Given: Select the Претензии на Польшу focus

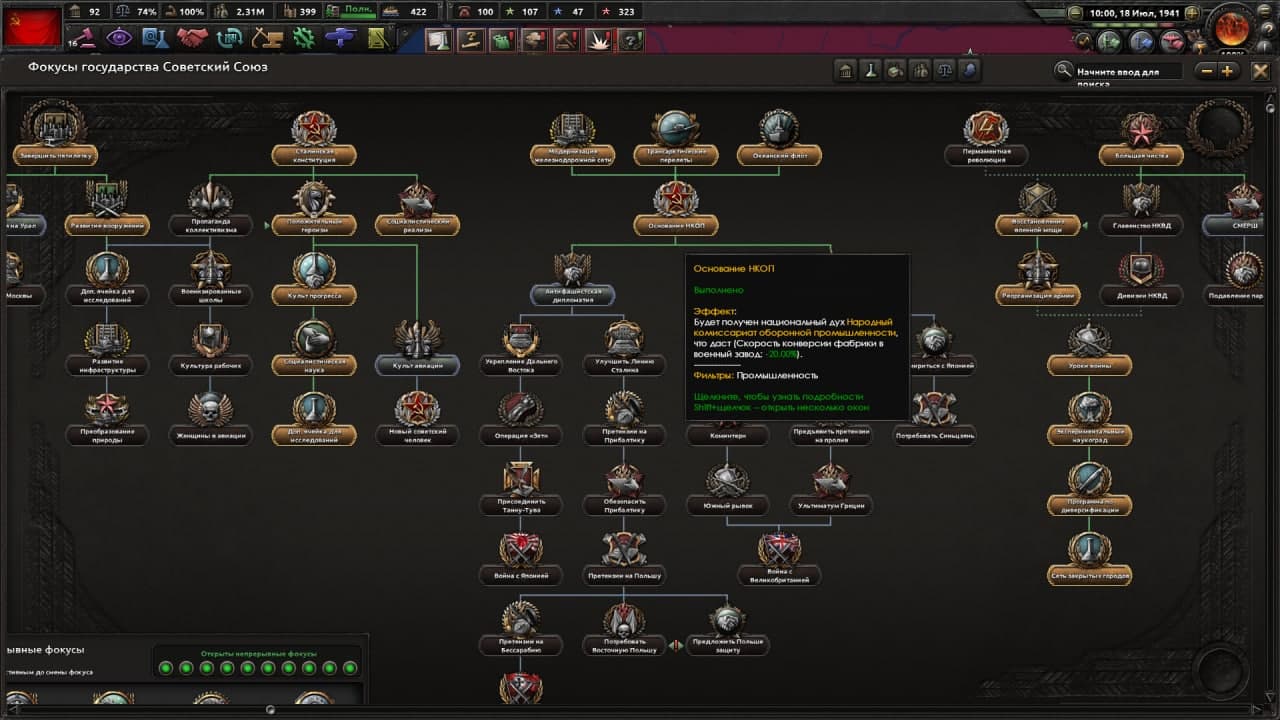Looking at the screenshot, I should (x=624, y=558).
